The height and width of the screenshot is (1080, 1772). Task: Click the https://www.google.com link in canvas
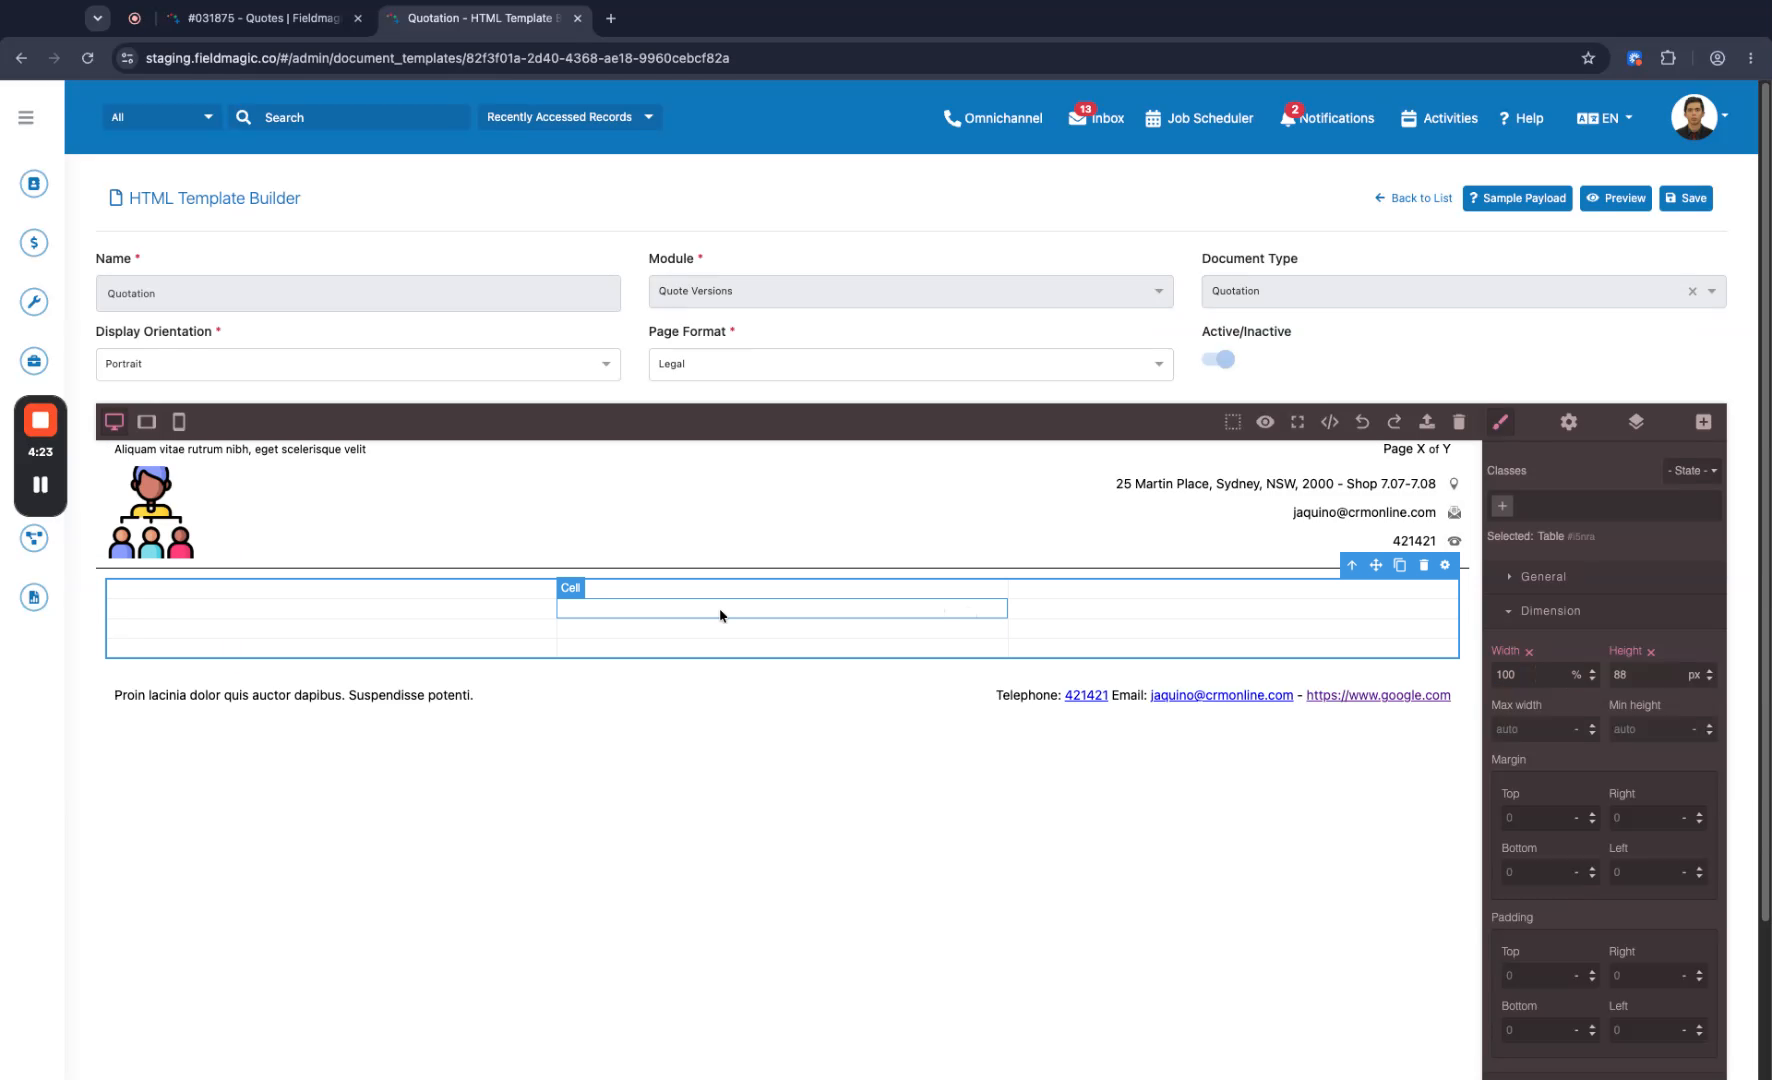click(x=1378, y=695)
